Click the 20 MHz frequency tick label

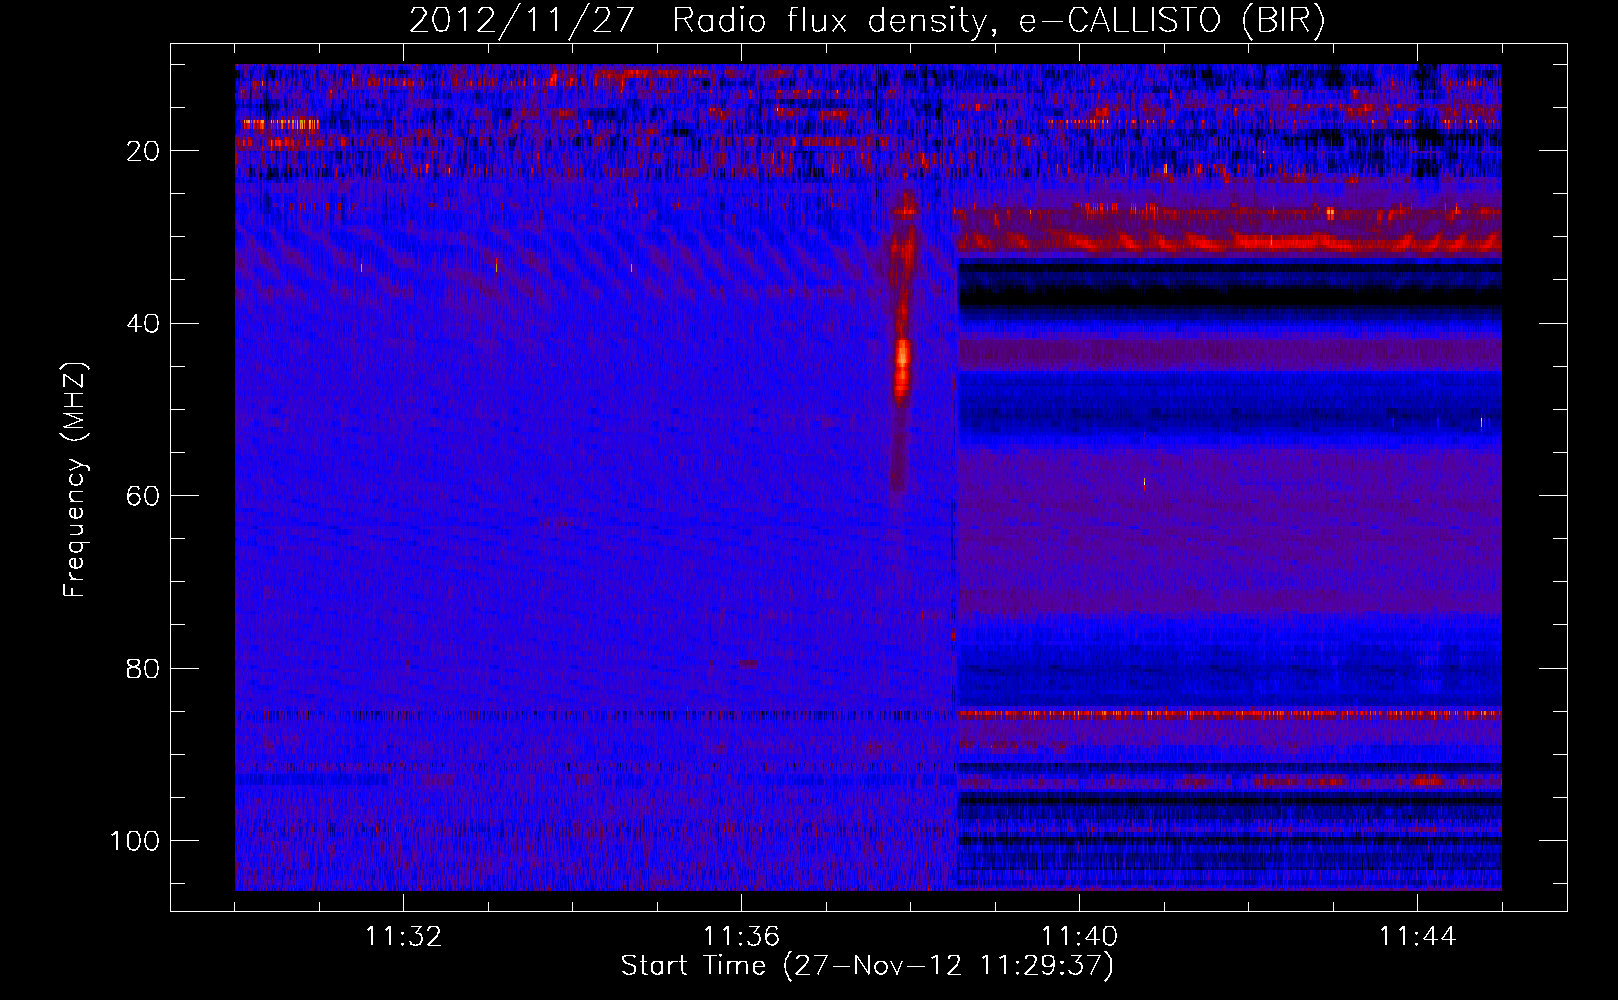(144, 151)
